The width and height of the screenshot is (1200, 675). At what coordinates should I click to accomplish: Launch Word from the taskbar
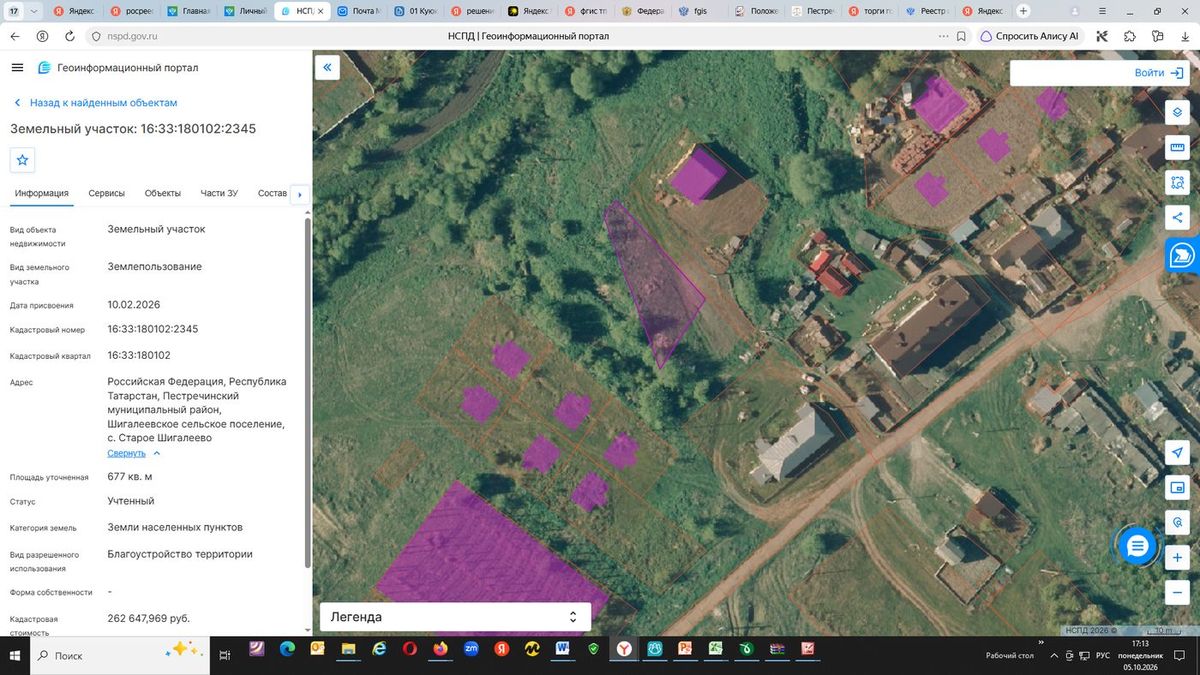pyautogui.click(x=562, y=649)
